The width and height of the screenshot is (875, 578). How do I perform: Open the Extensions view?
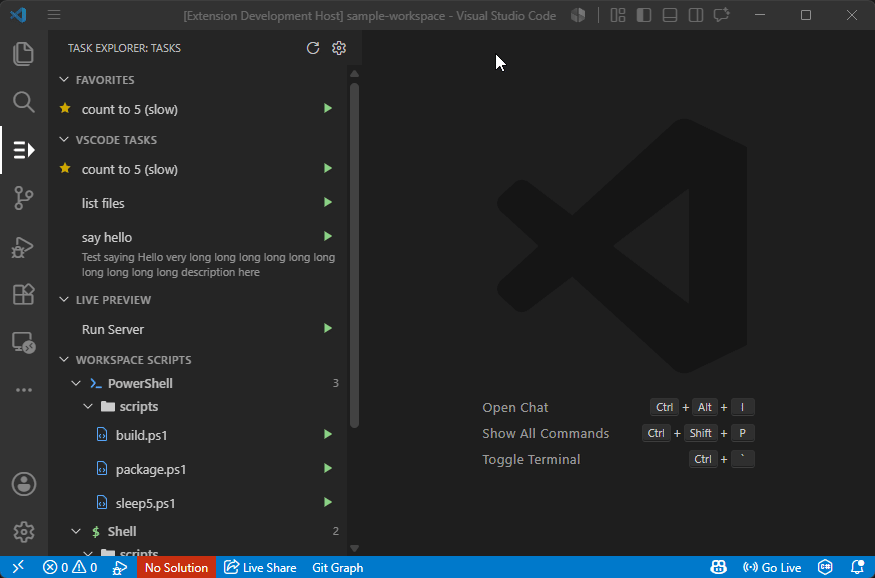[23, 294]
